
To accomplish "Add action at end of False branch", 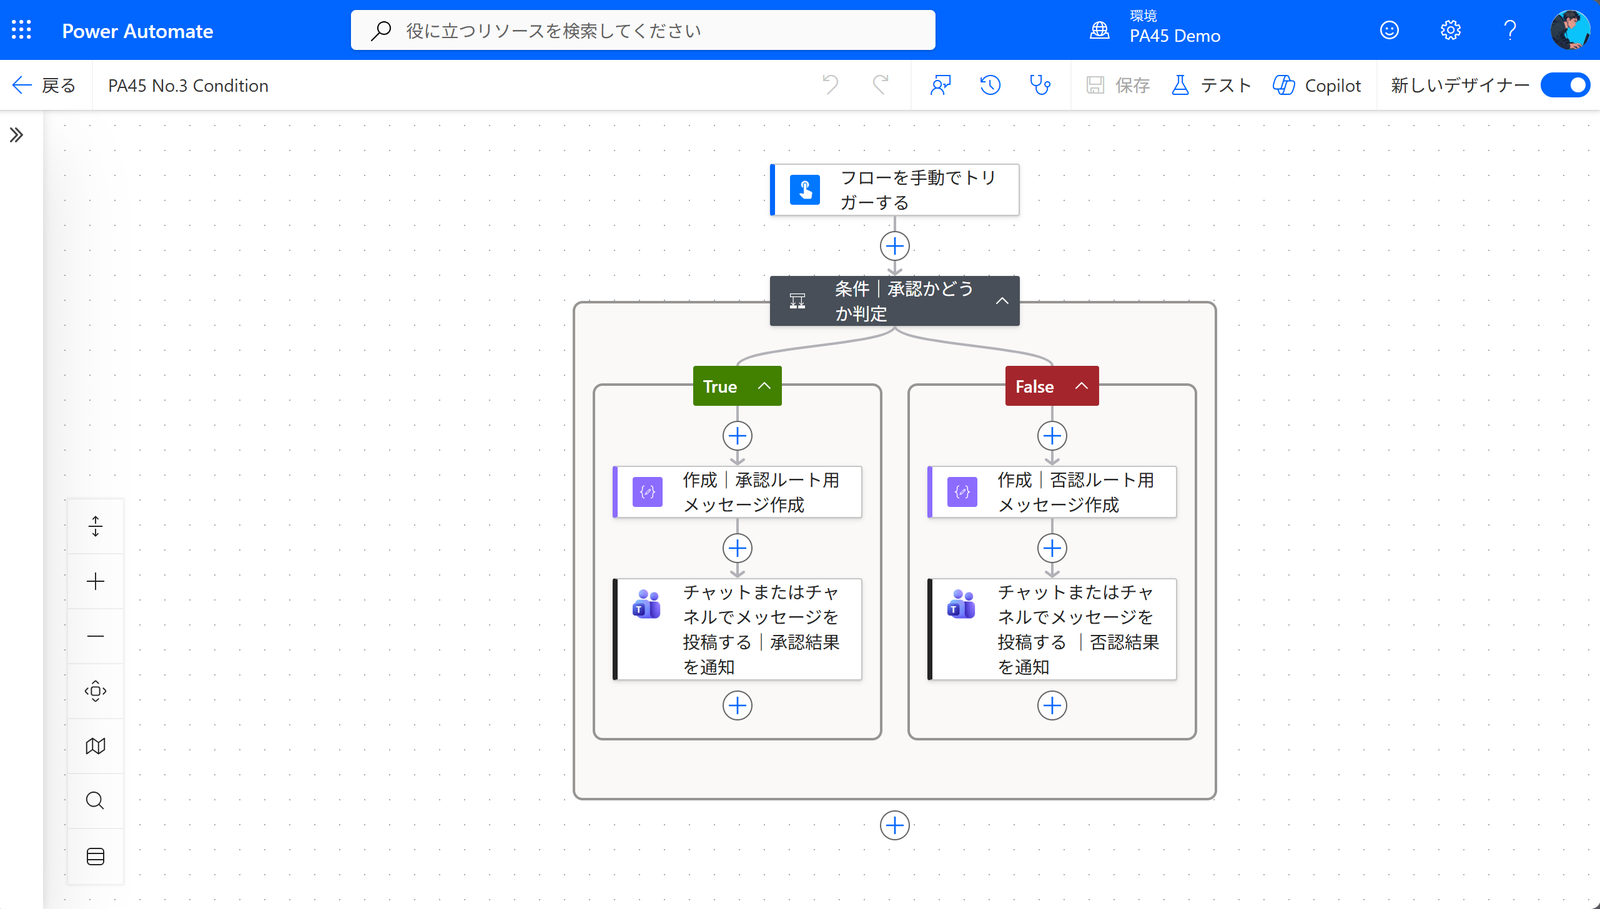I will pos(1052,706).
